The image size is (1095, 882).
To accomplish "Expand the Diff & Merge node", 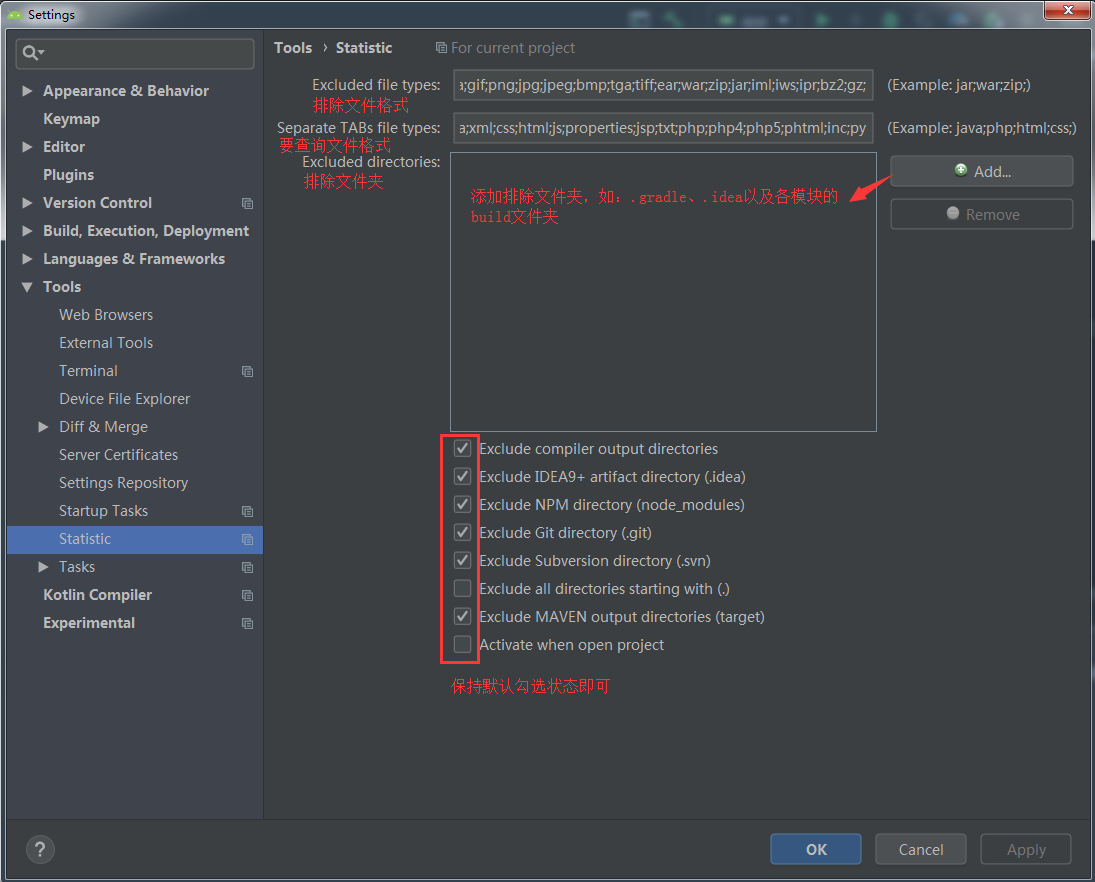I will tap(43, 426).
